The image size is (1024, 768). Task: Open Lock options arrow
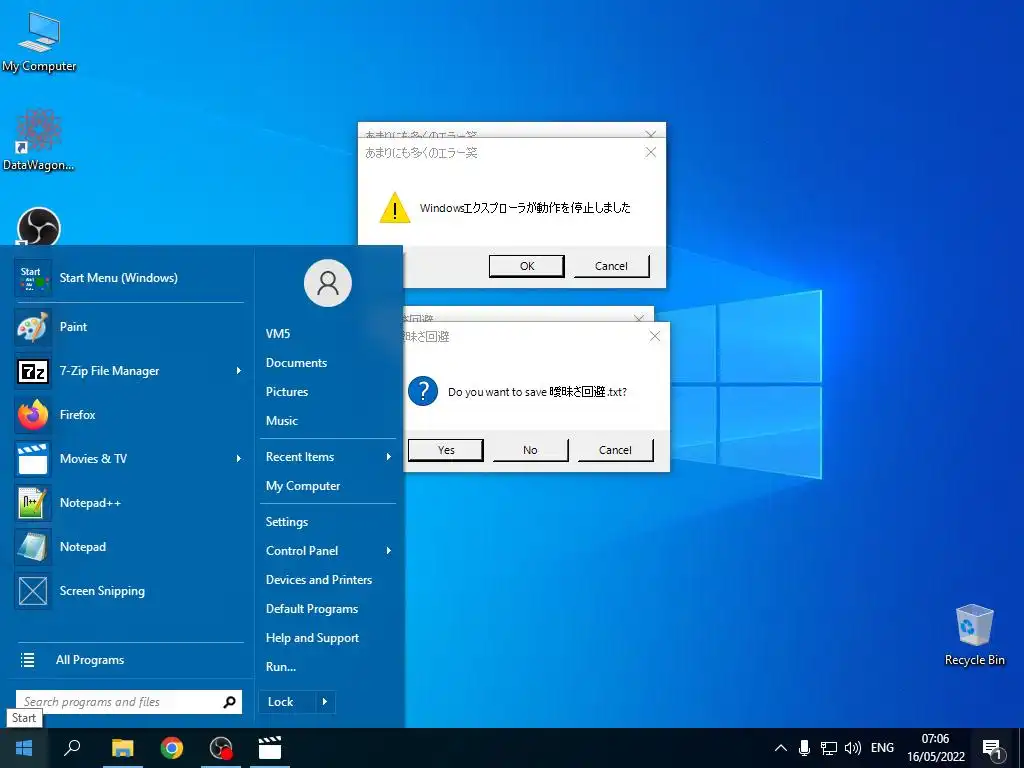click(x=325, y=702)
